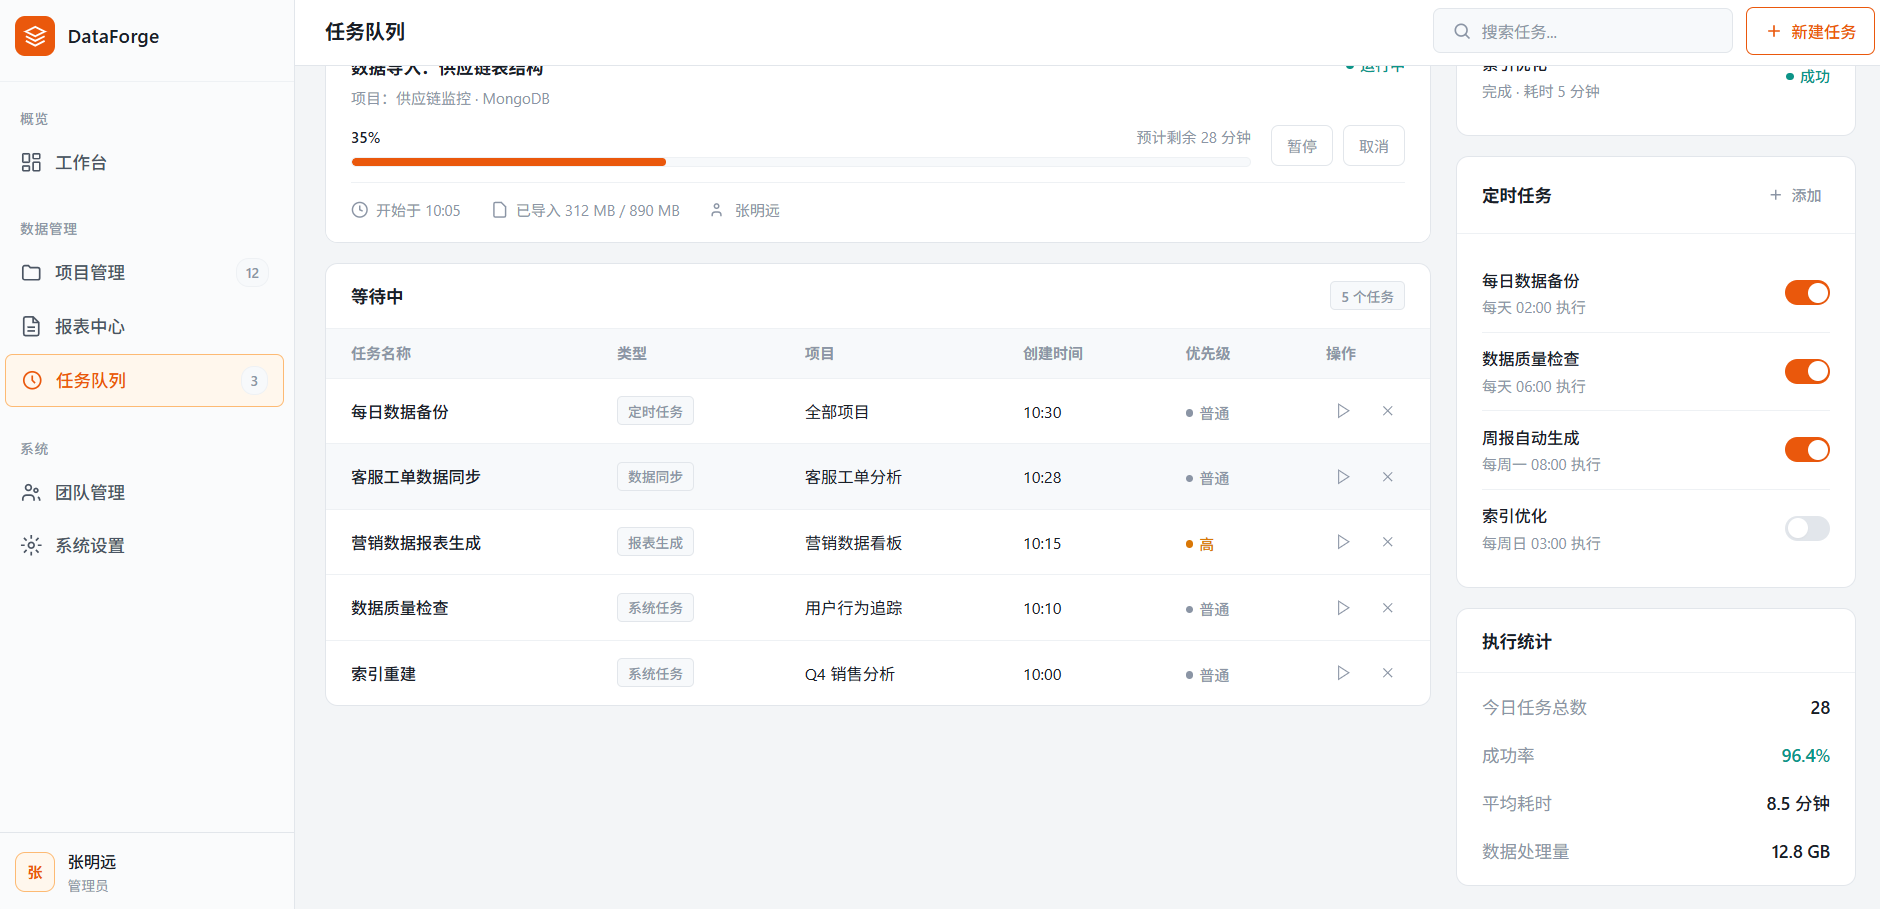Delete the 索引重建 task via X icon
This screenshot has height=909, width=1880.
point(1388,673)
